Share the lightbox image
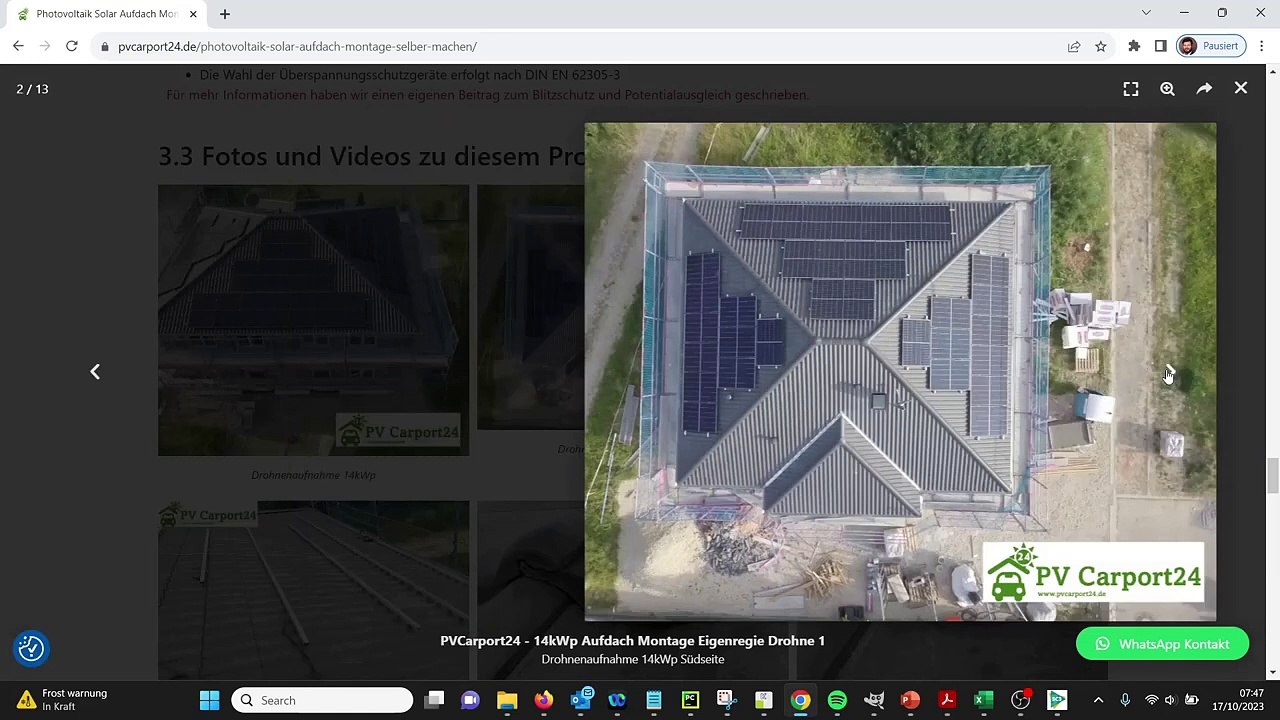Image resolution: width=1280 pixels, height=720 pixels. coord(1204,89)
